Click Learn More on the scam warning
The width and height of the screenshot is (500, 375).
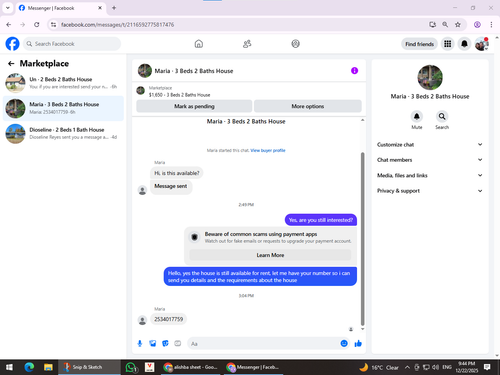tap(270, 255)
